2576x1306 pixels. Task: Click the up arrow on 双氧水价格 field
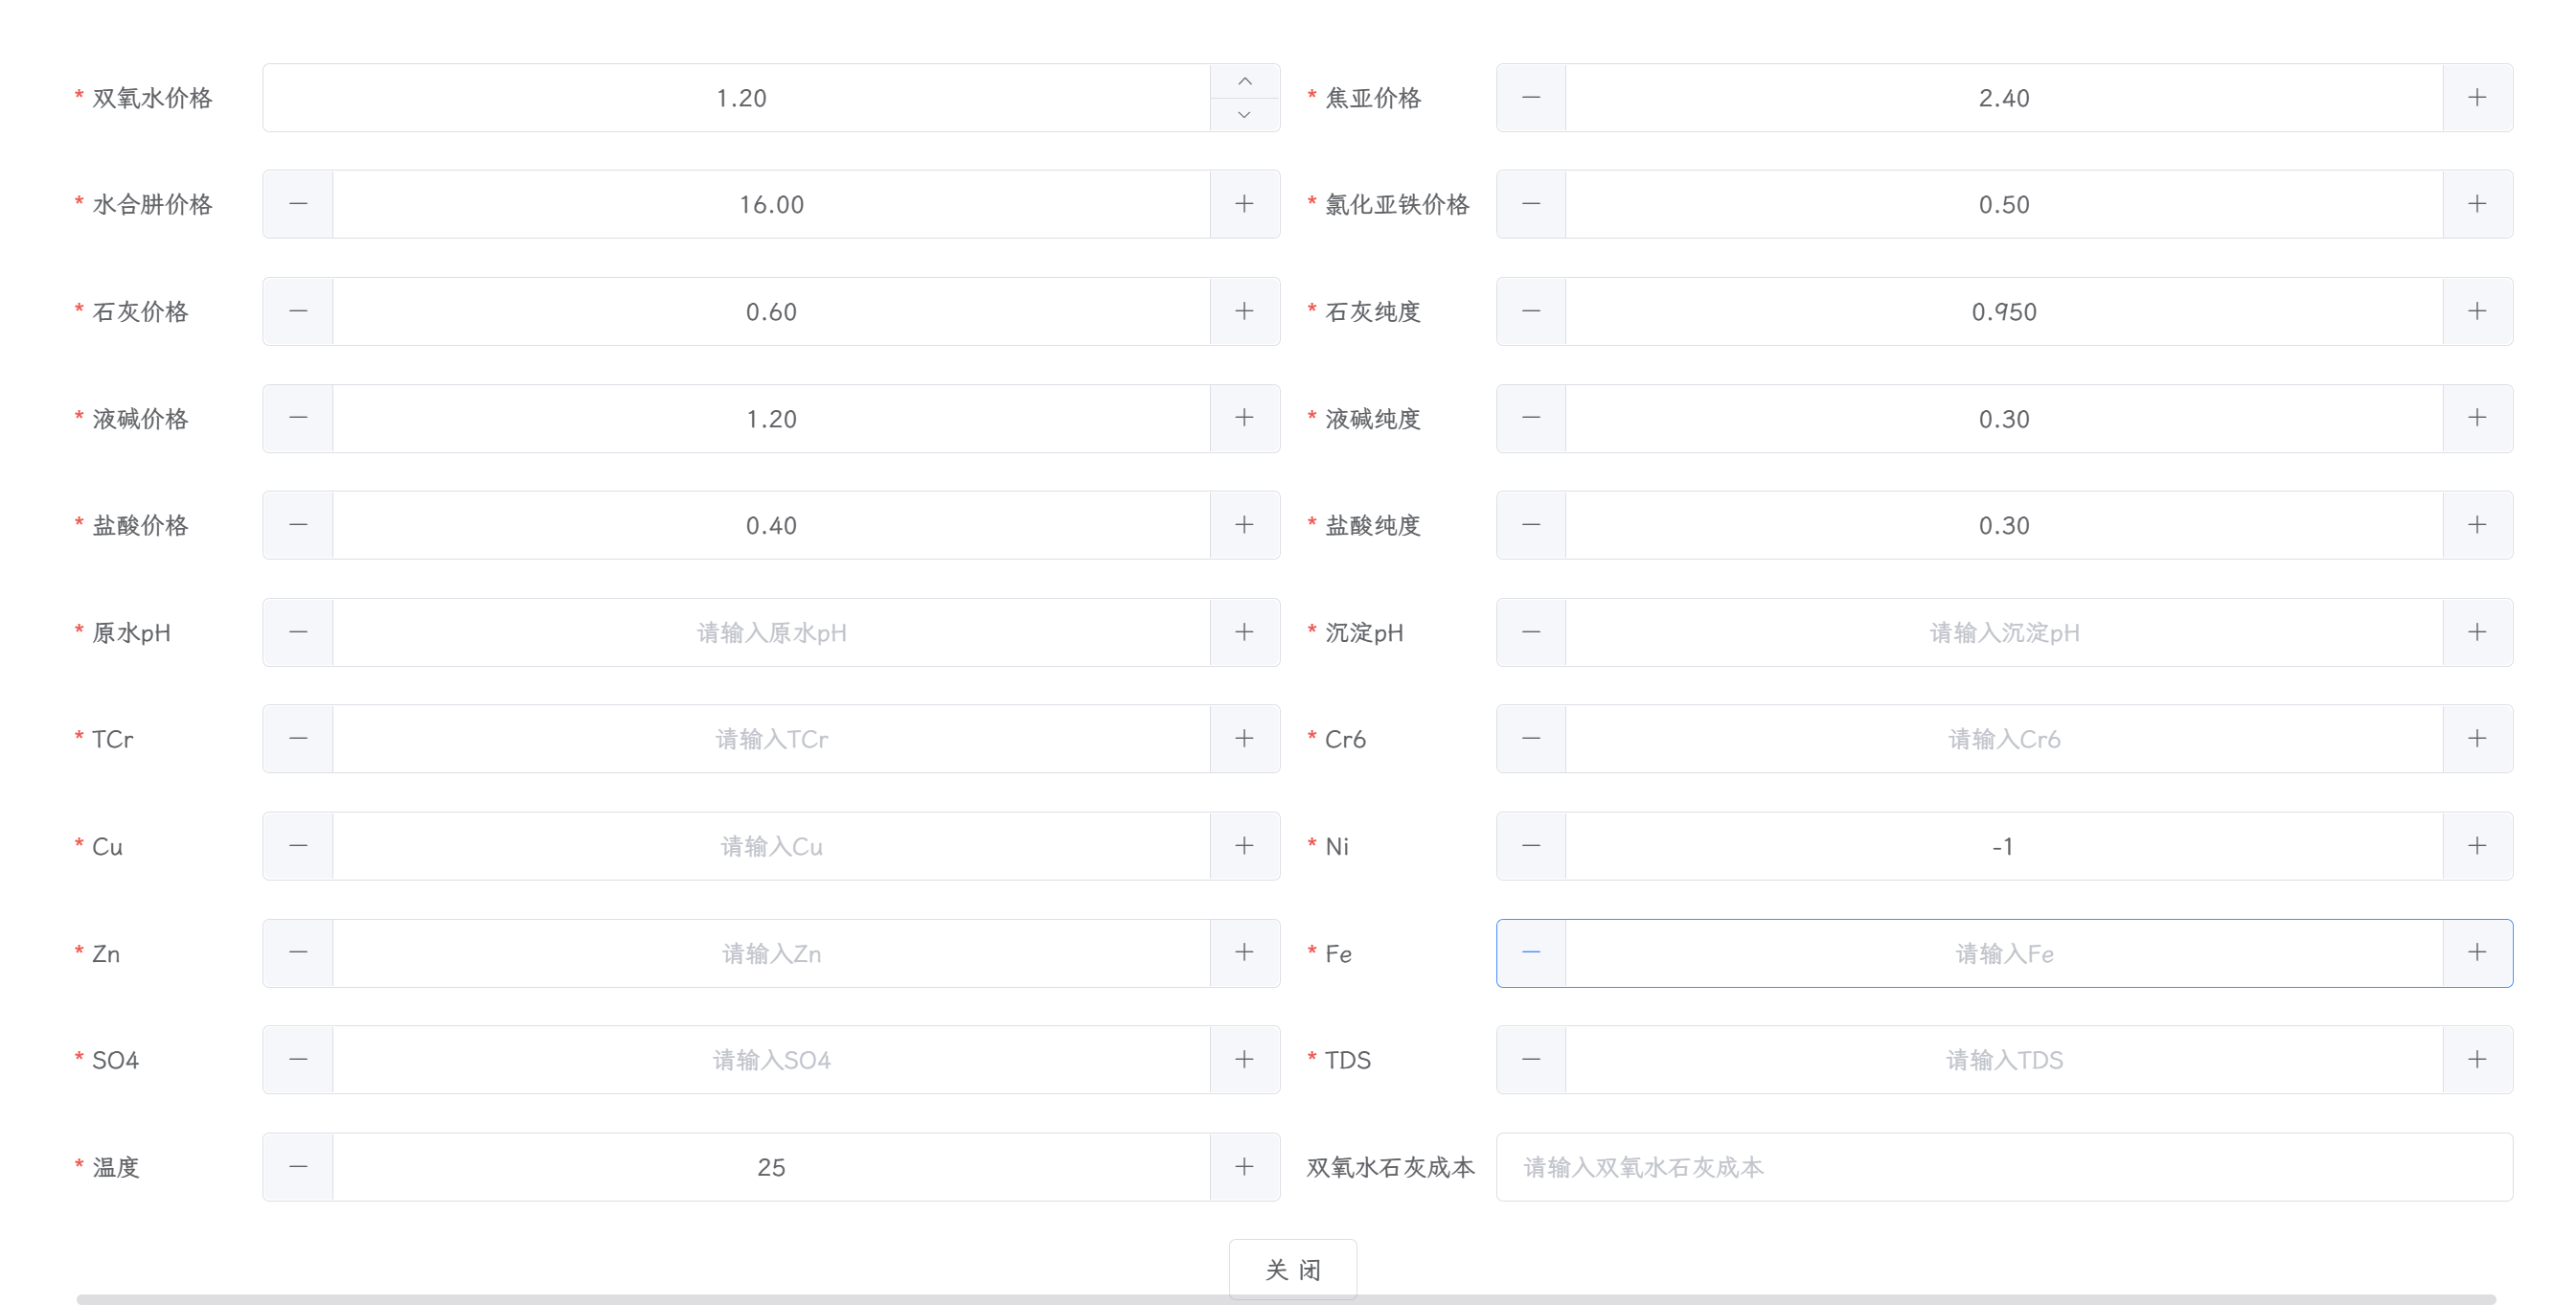tap(1244, 81)
